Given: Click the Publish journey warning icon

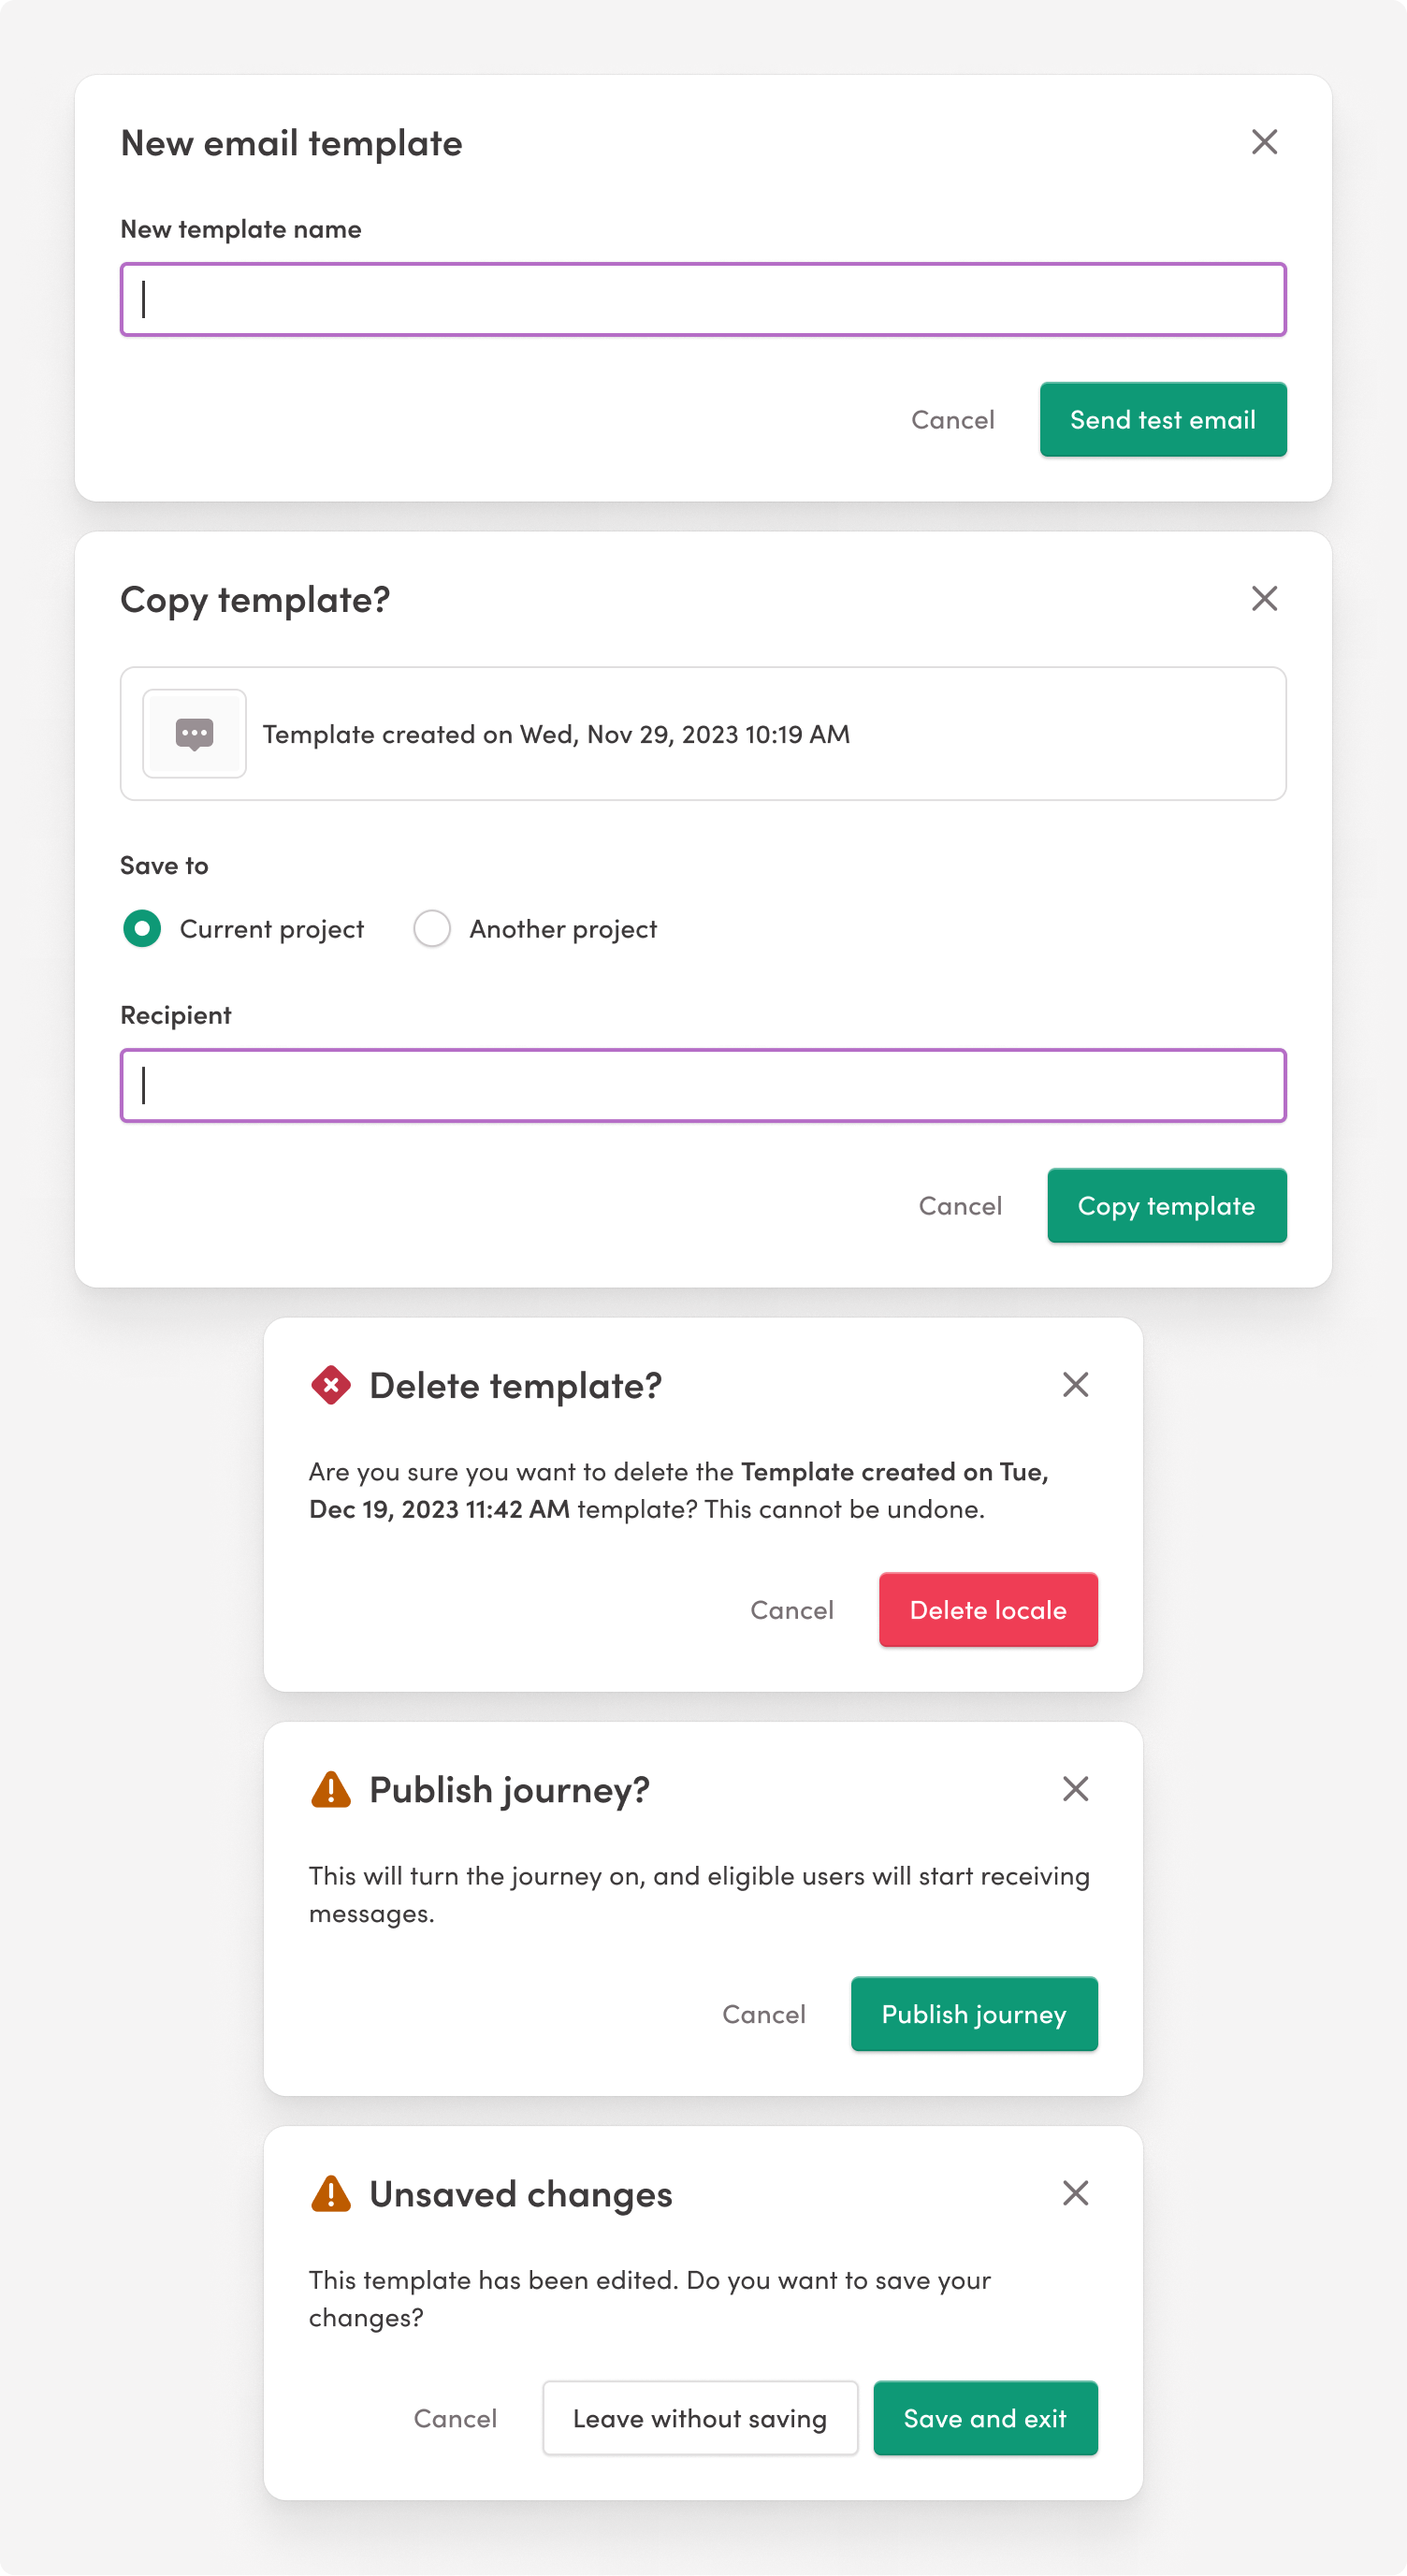Looking at the screenshot, I should 331,1790.
